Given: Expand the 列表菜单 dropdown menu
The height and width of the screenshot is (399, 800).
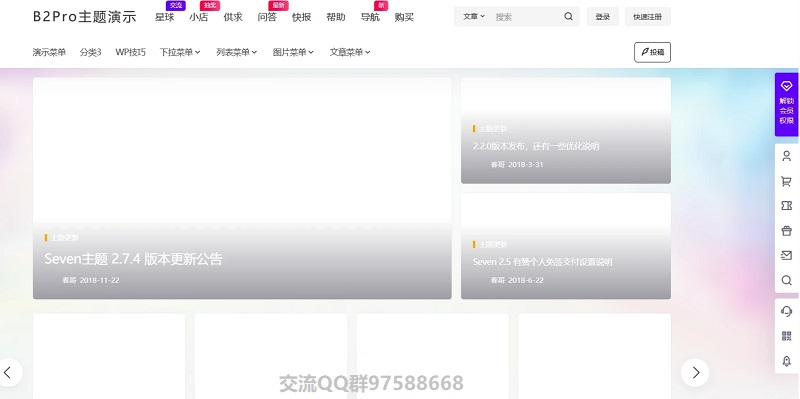Looking at the screenshot, I should point(236,52).
